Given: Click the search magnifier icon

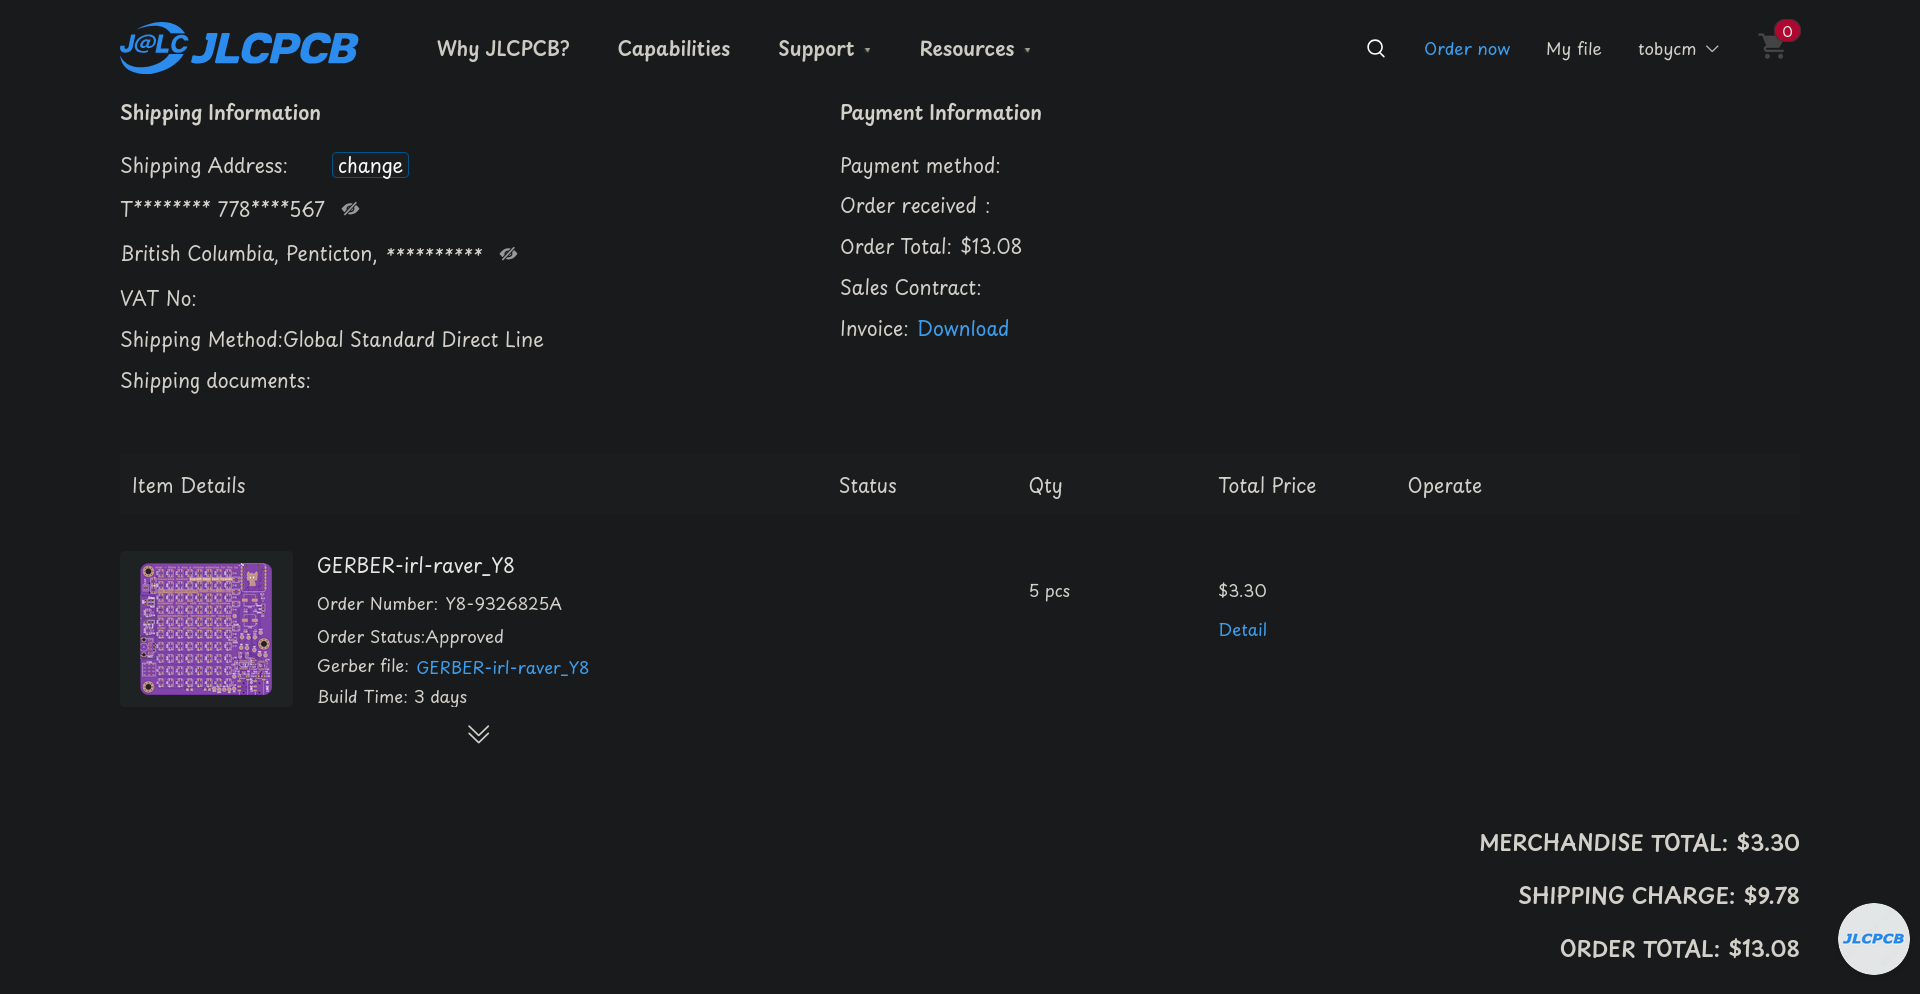Looking at the screenshot, I should 1376,48.
